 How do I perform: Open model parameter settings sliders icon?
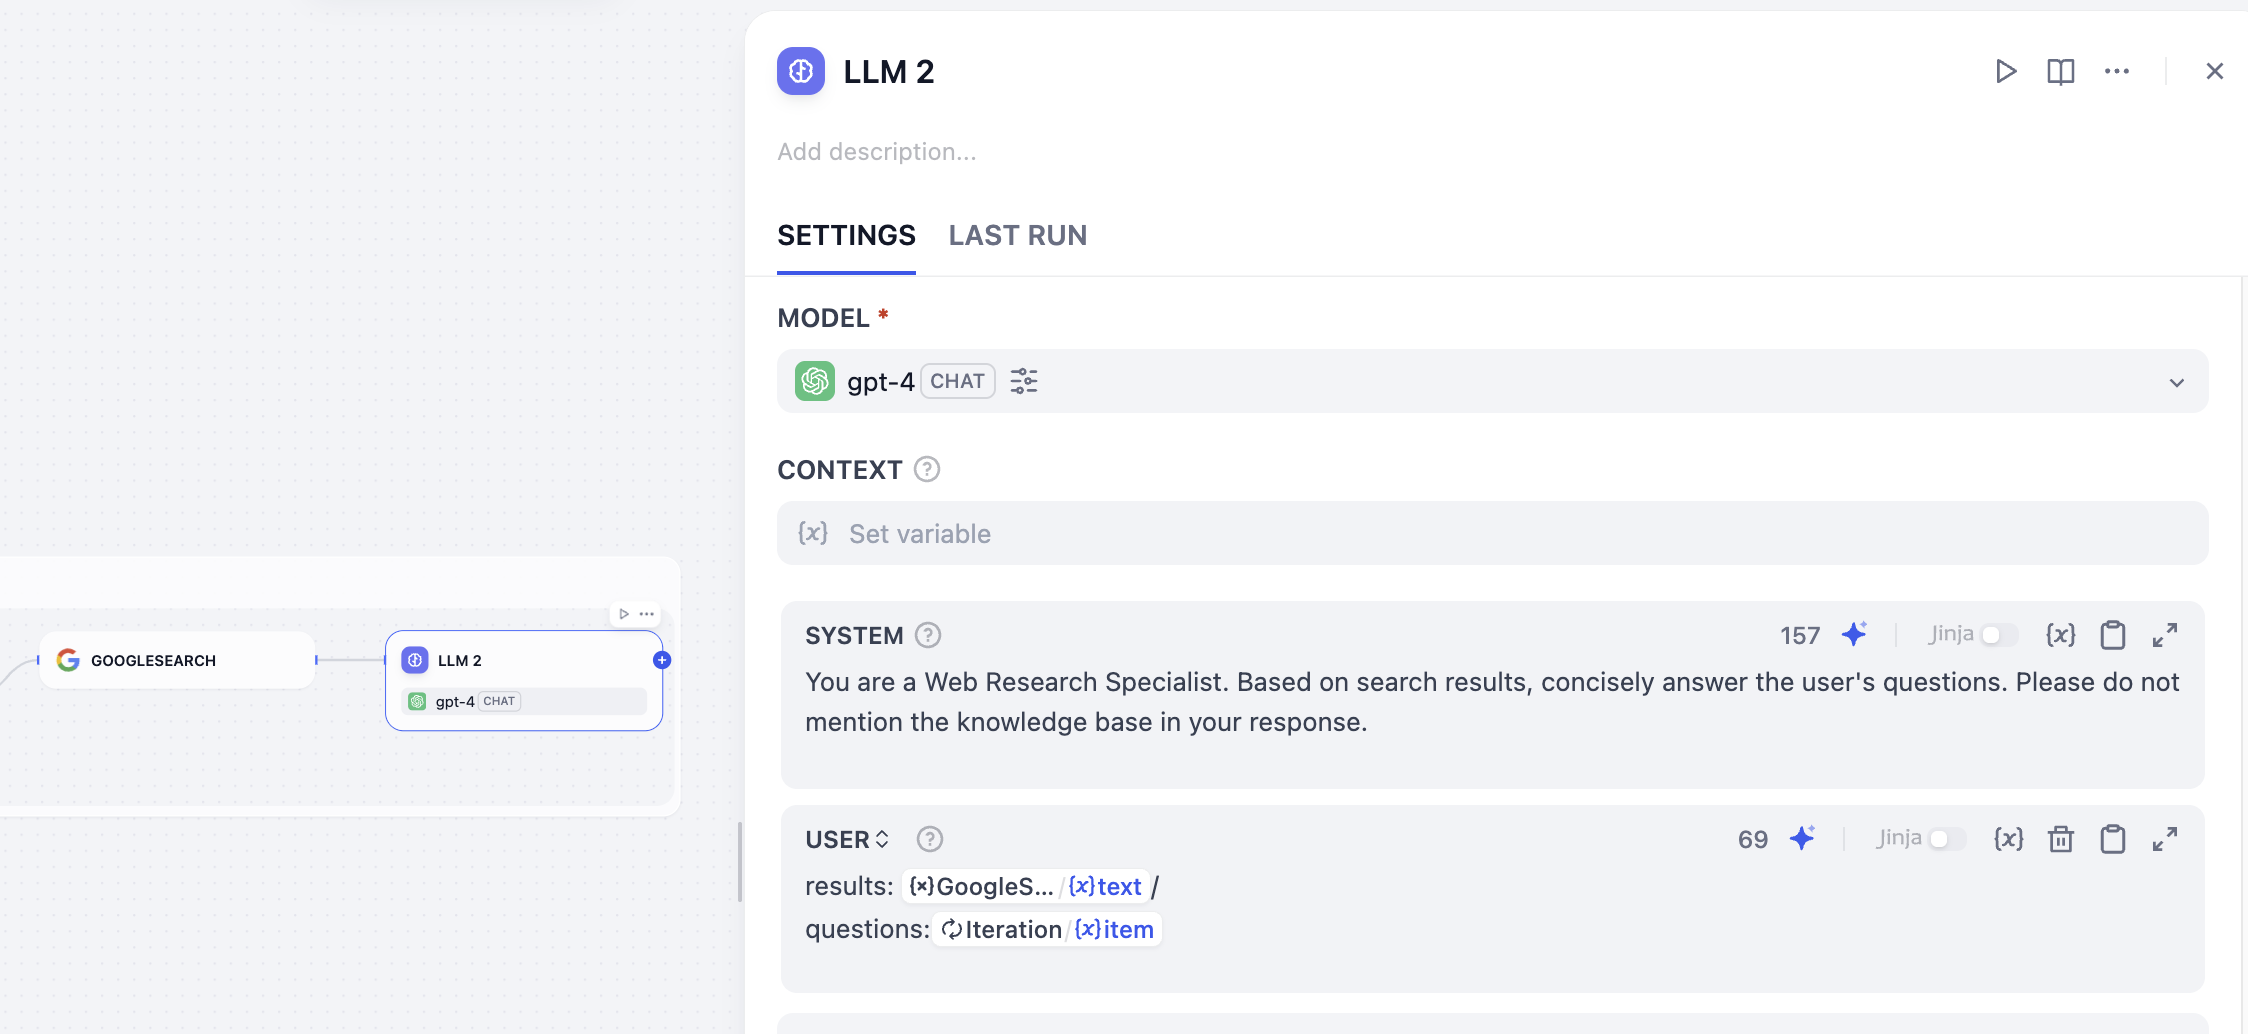click(x=1023, y=381)
